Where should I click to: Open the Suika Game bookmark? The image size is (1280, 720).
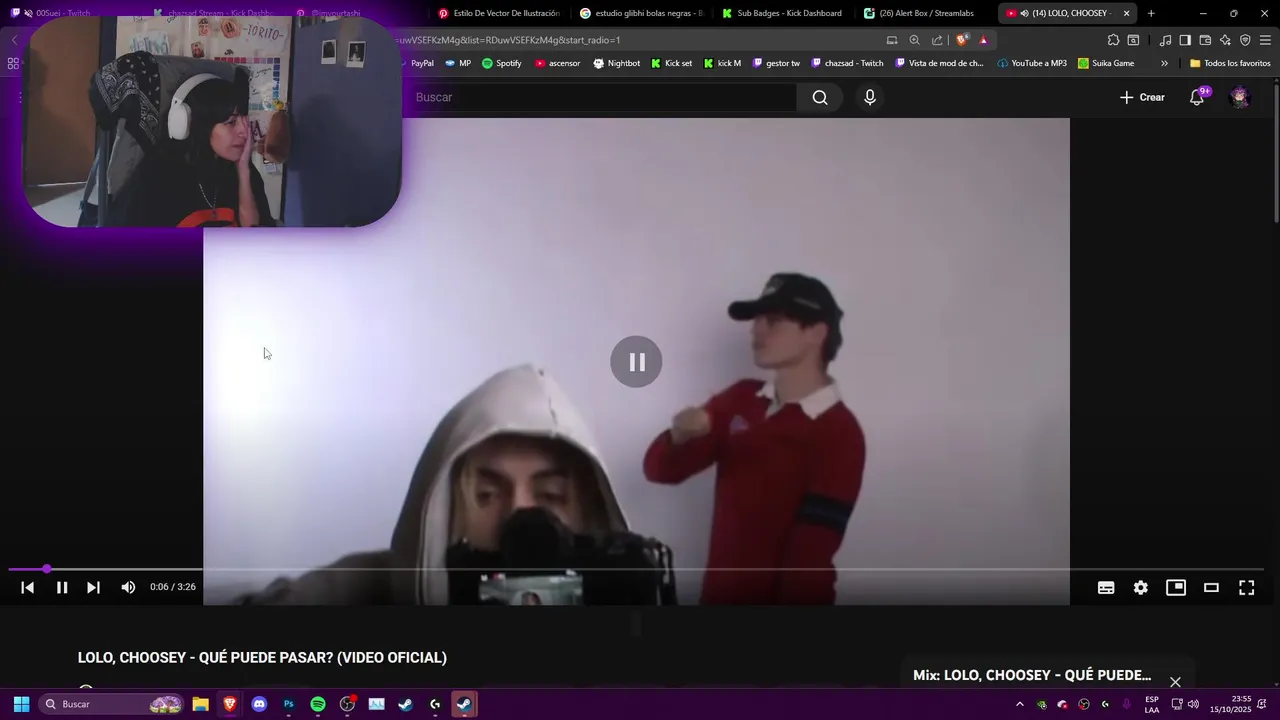click(1106, 63)
